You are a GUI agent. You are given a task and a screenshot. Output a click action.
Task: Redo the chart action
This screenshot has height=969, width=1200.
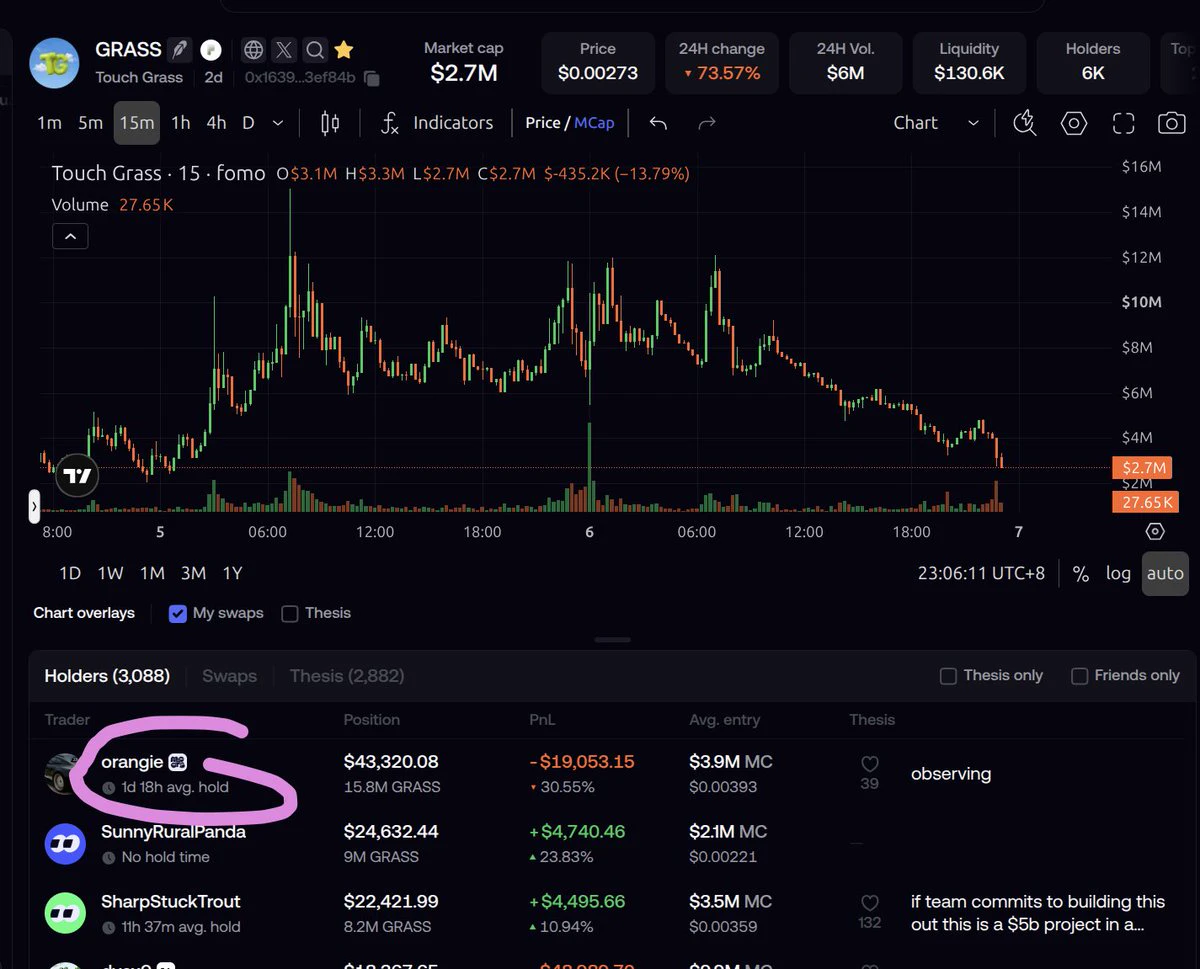tap(707, 123)
